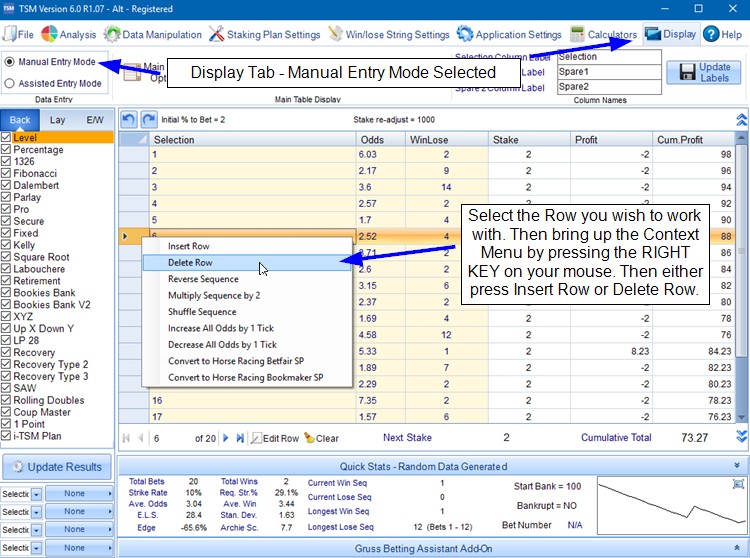
Task: Click the redo arrow above the table
Action: [148, 119]
